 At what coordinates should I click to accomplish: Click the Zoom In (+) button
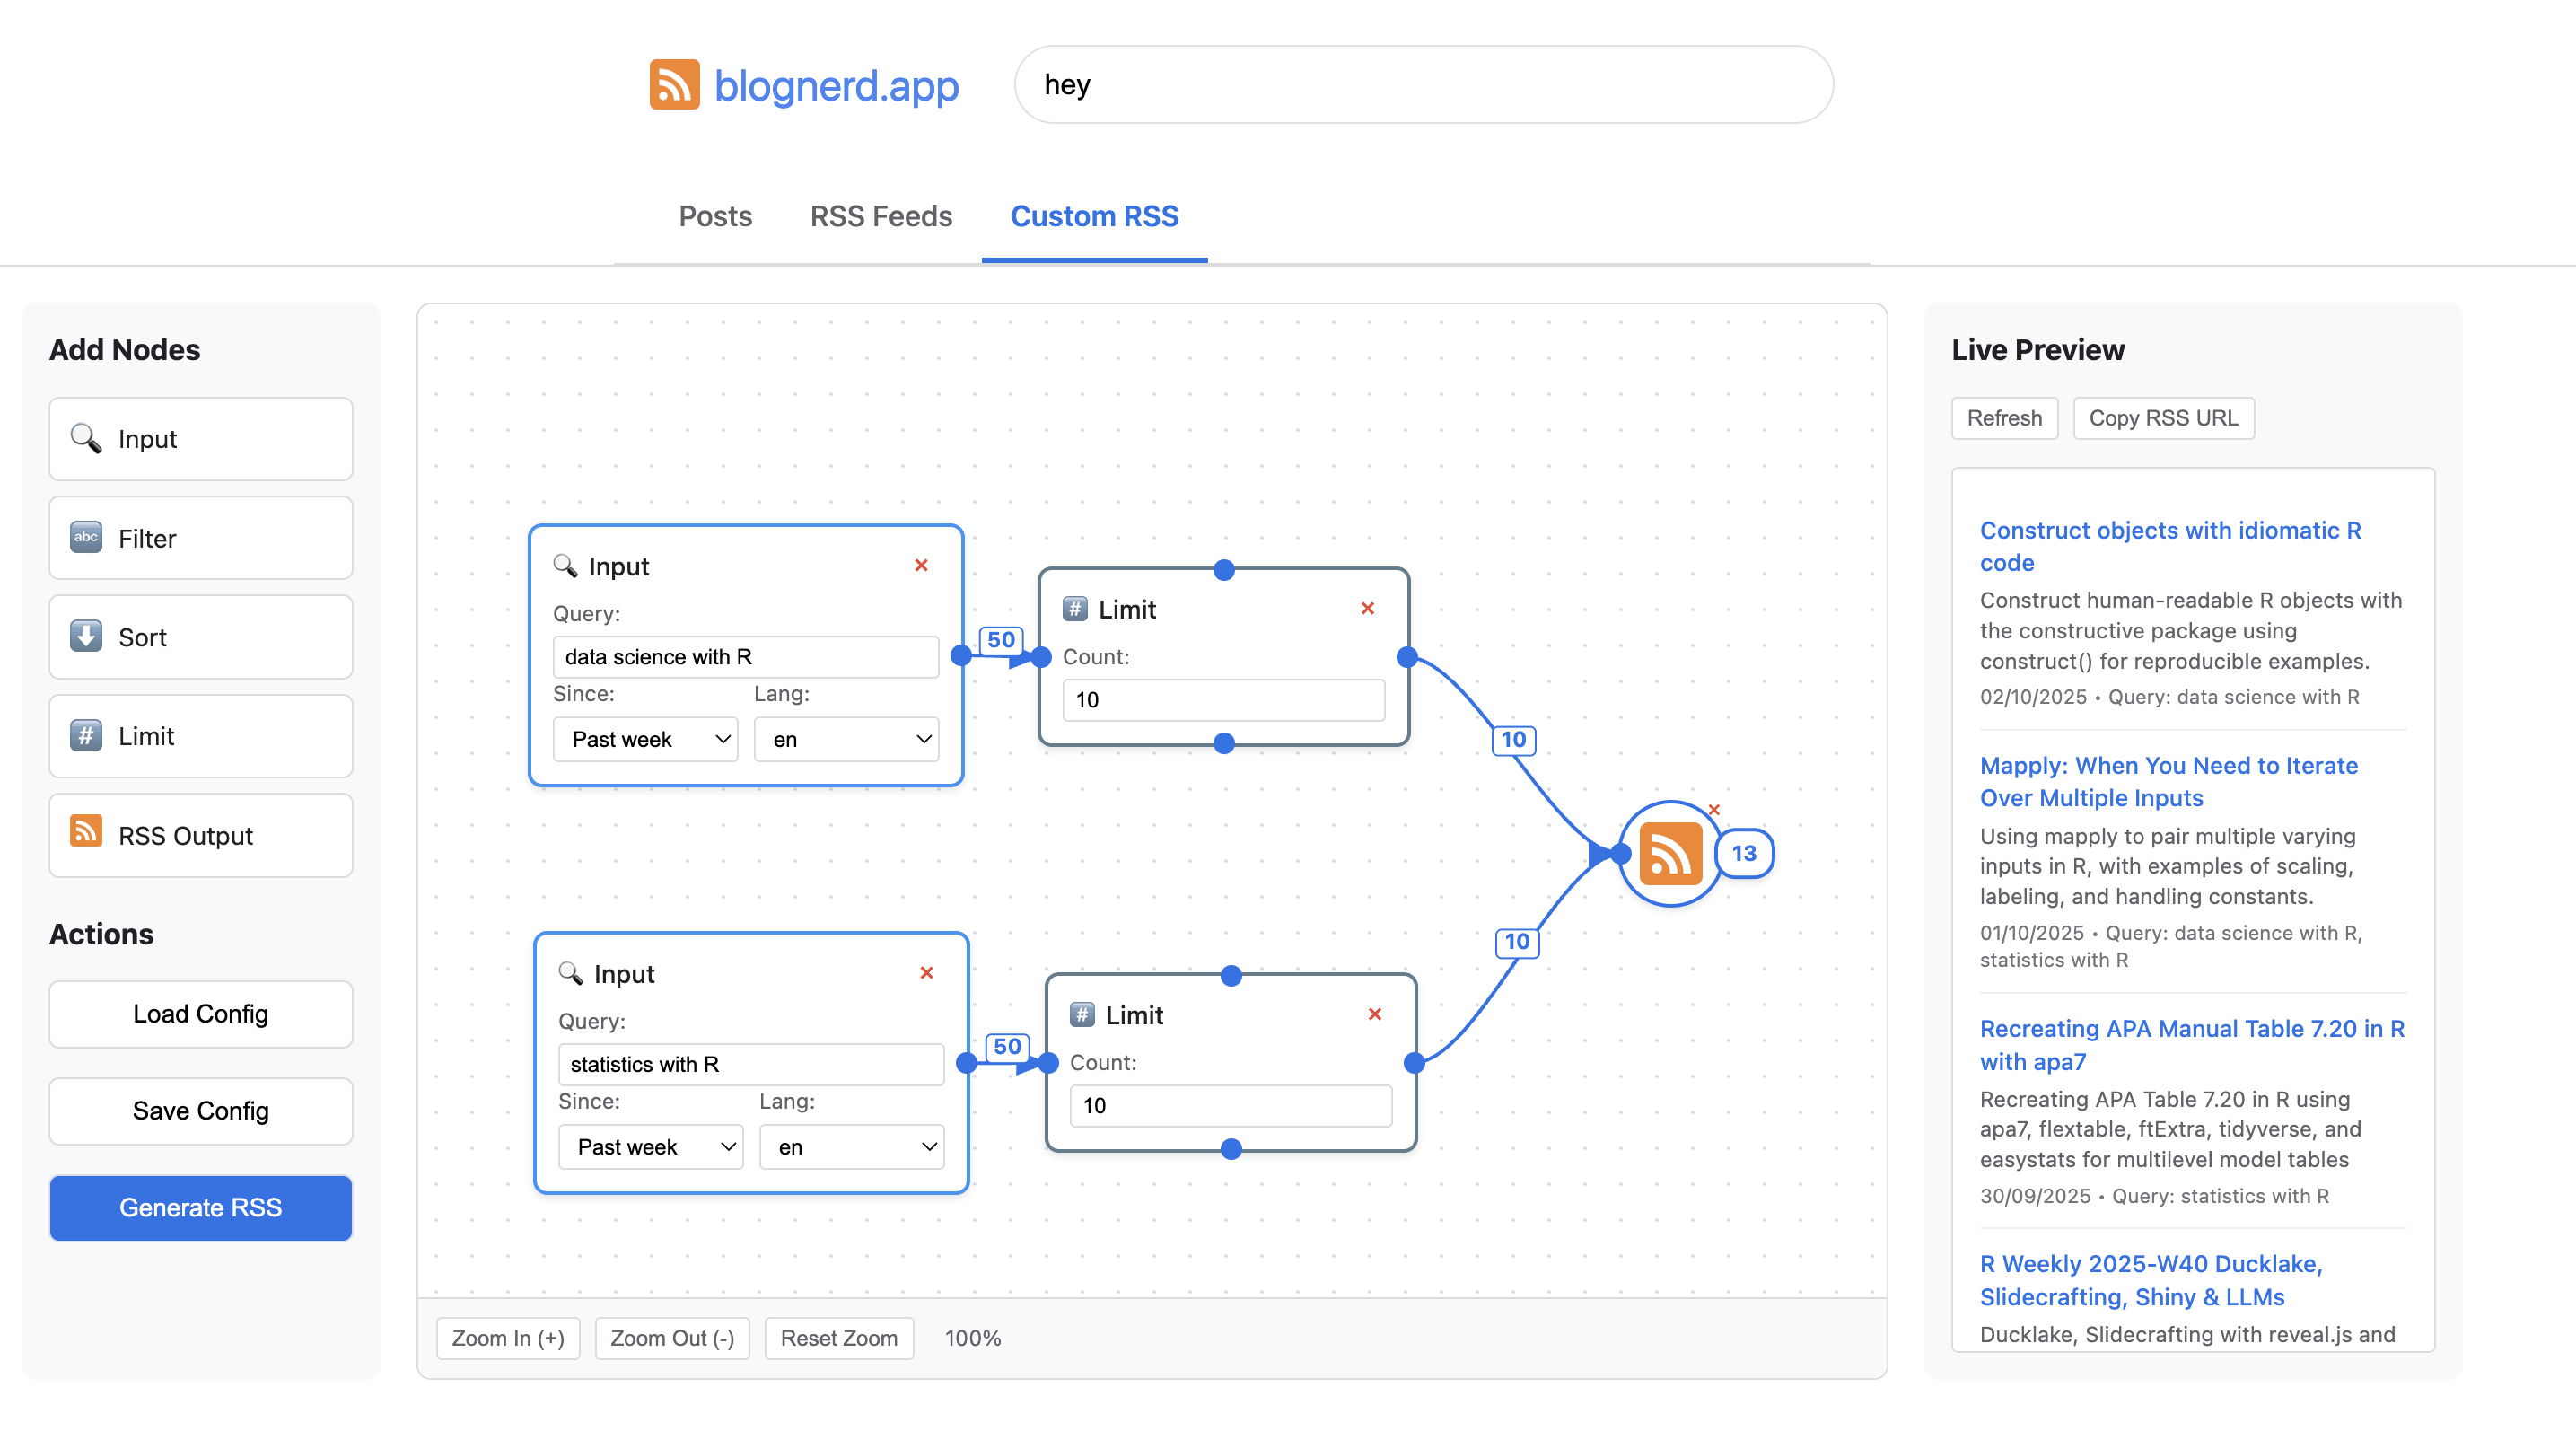[508, 1338]
